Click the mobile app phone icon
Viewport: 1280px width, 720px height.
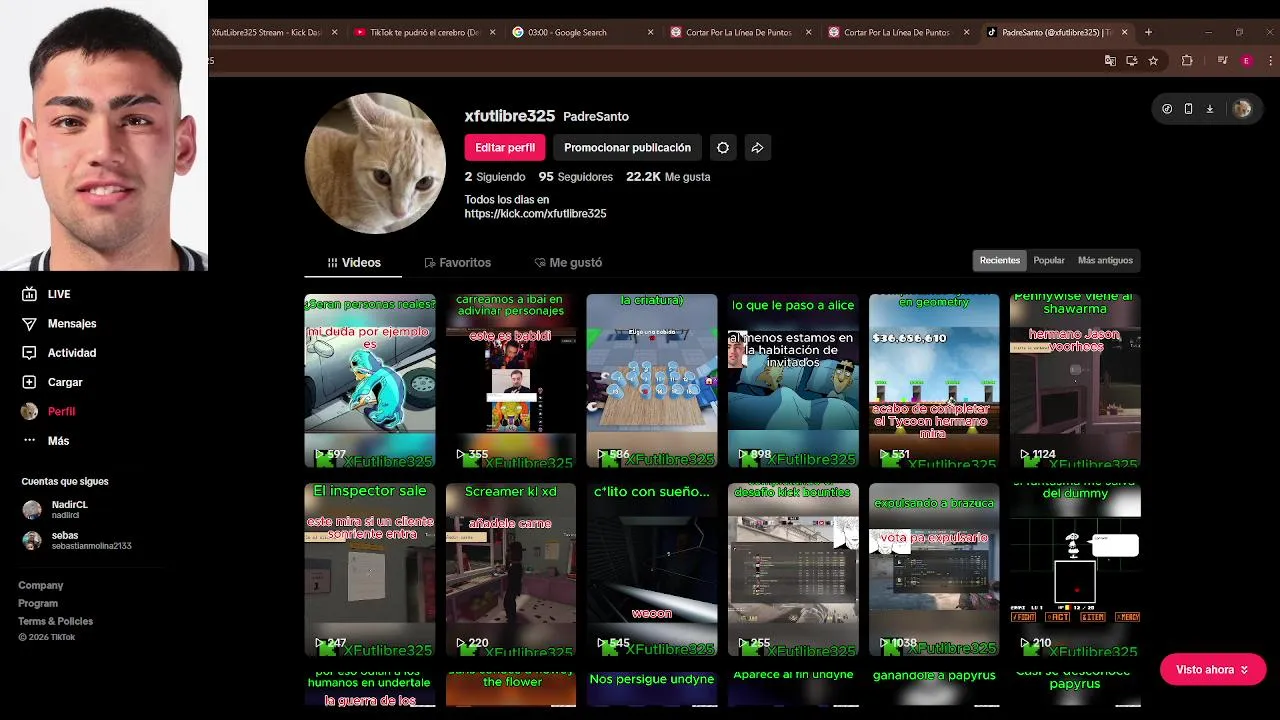click(1188, 109)
